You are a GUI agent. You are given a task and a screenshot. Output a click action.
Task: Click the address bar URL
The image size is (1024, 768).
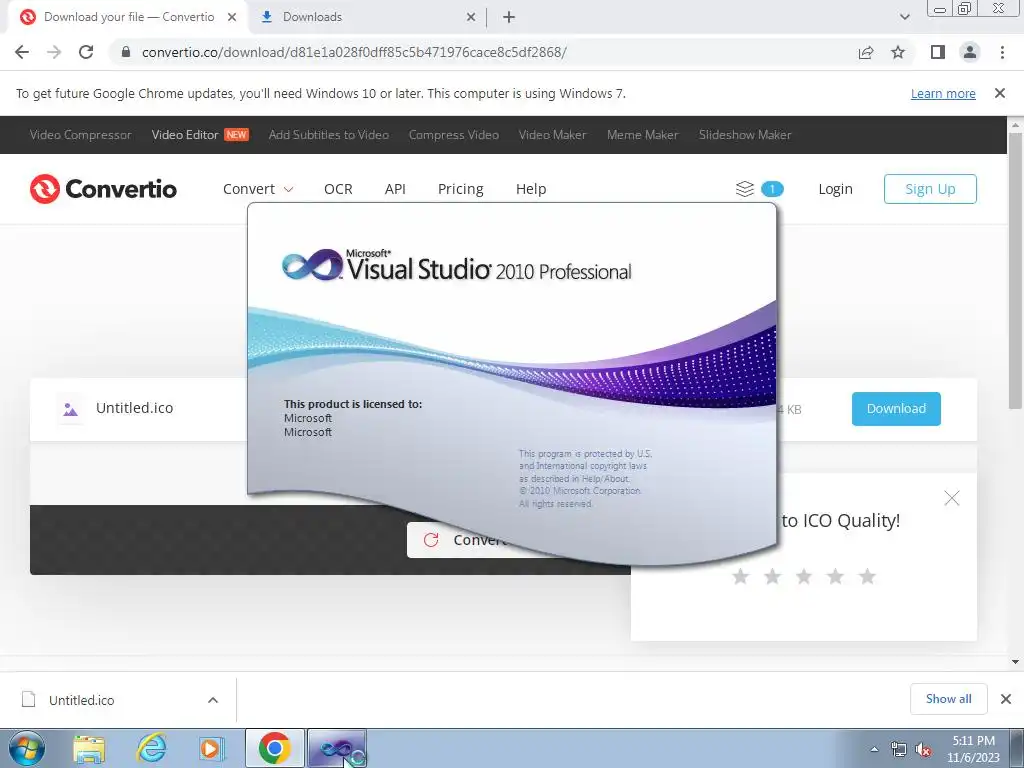(x=354, y=52)
